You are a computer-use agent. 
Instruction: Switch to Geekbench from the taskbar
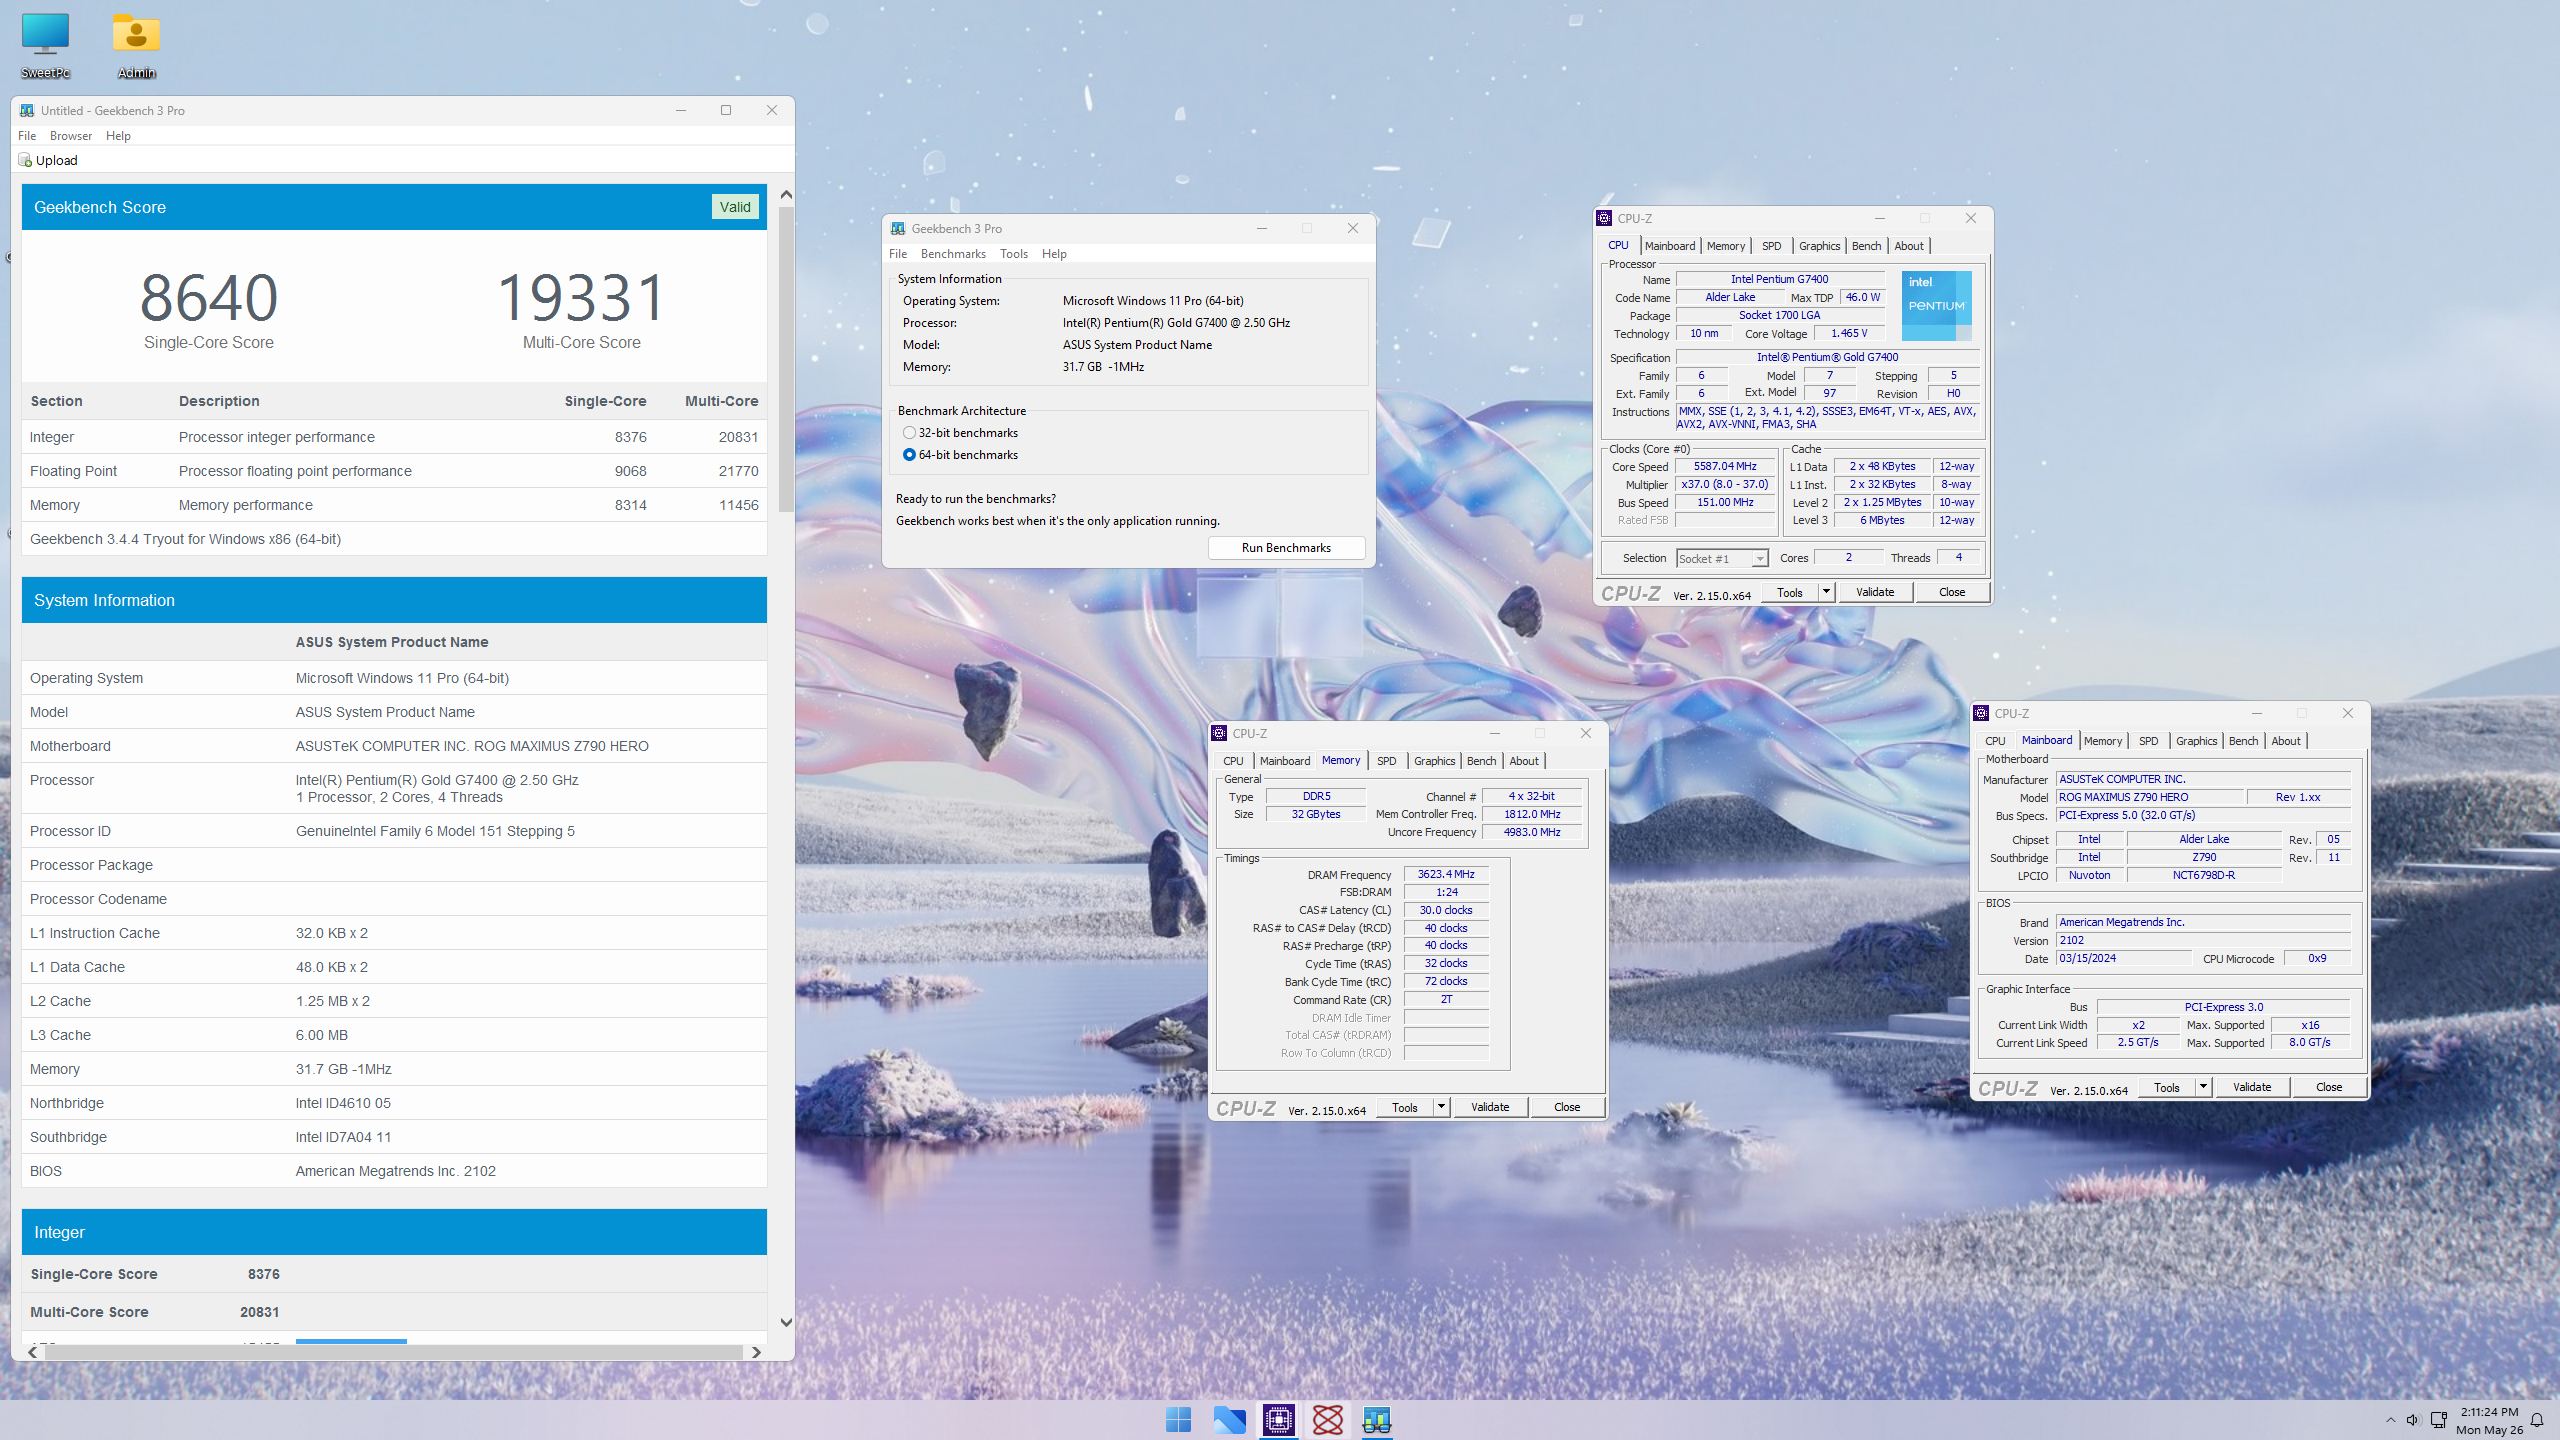[x=1377, y=1419]
